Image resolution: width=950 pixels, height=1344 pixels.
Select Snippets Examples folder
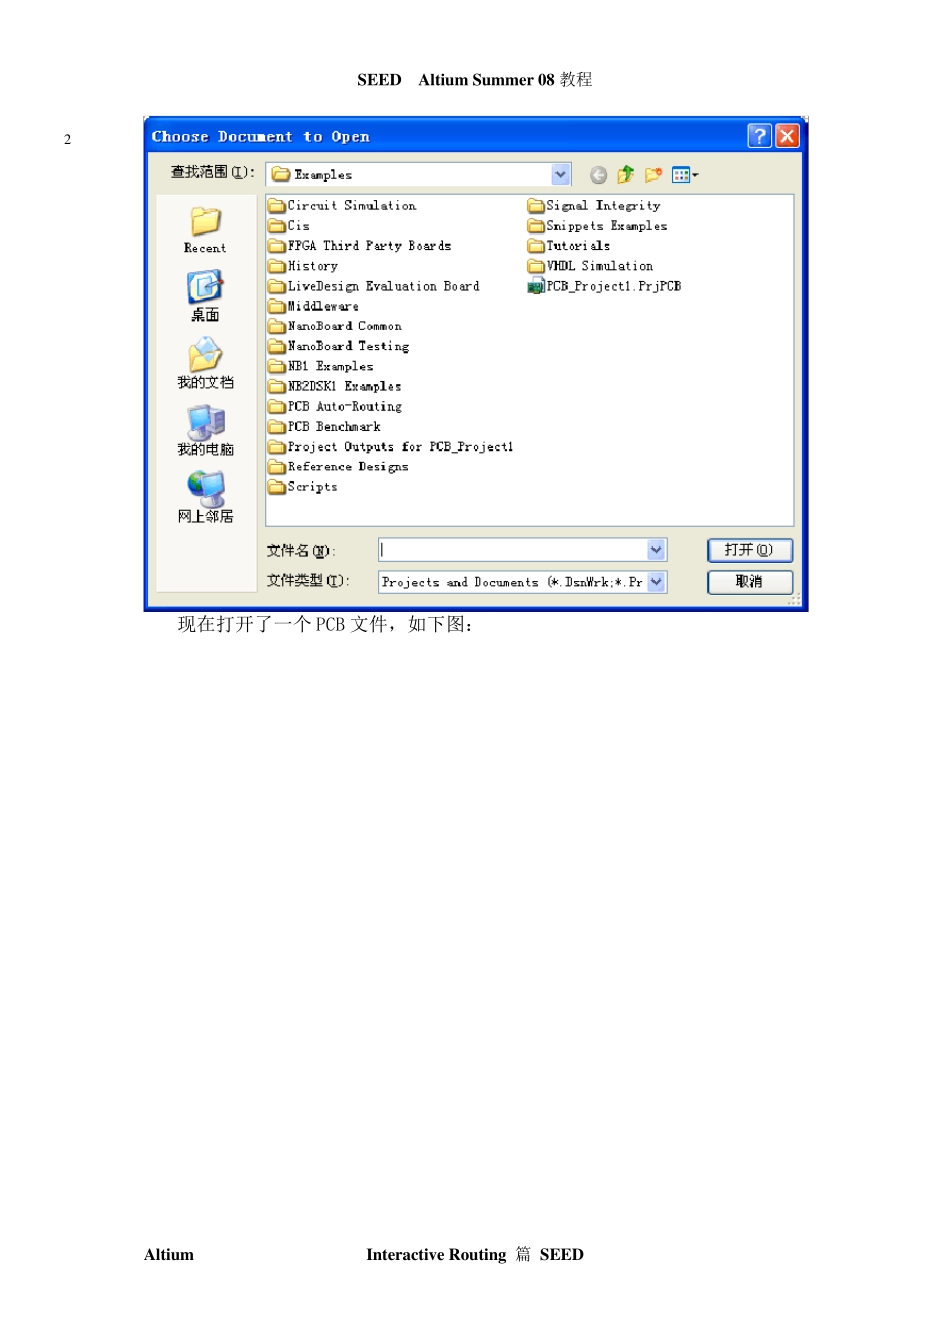pyautogui.click(x=597, y=226)
